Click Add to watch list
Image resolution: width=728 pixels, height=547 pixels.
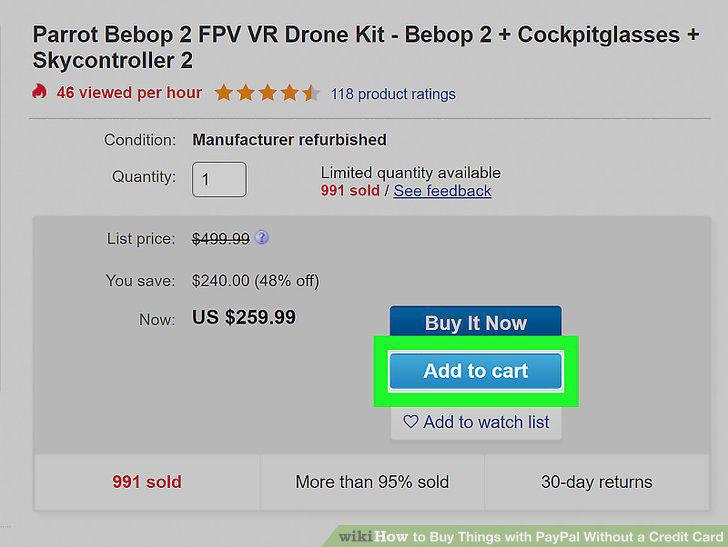476,422
